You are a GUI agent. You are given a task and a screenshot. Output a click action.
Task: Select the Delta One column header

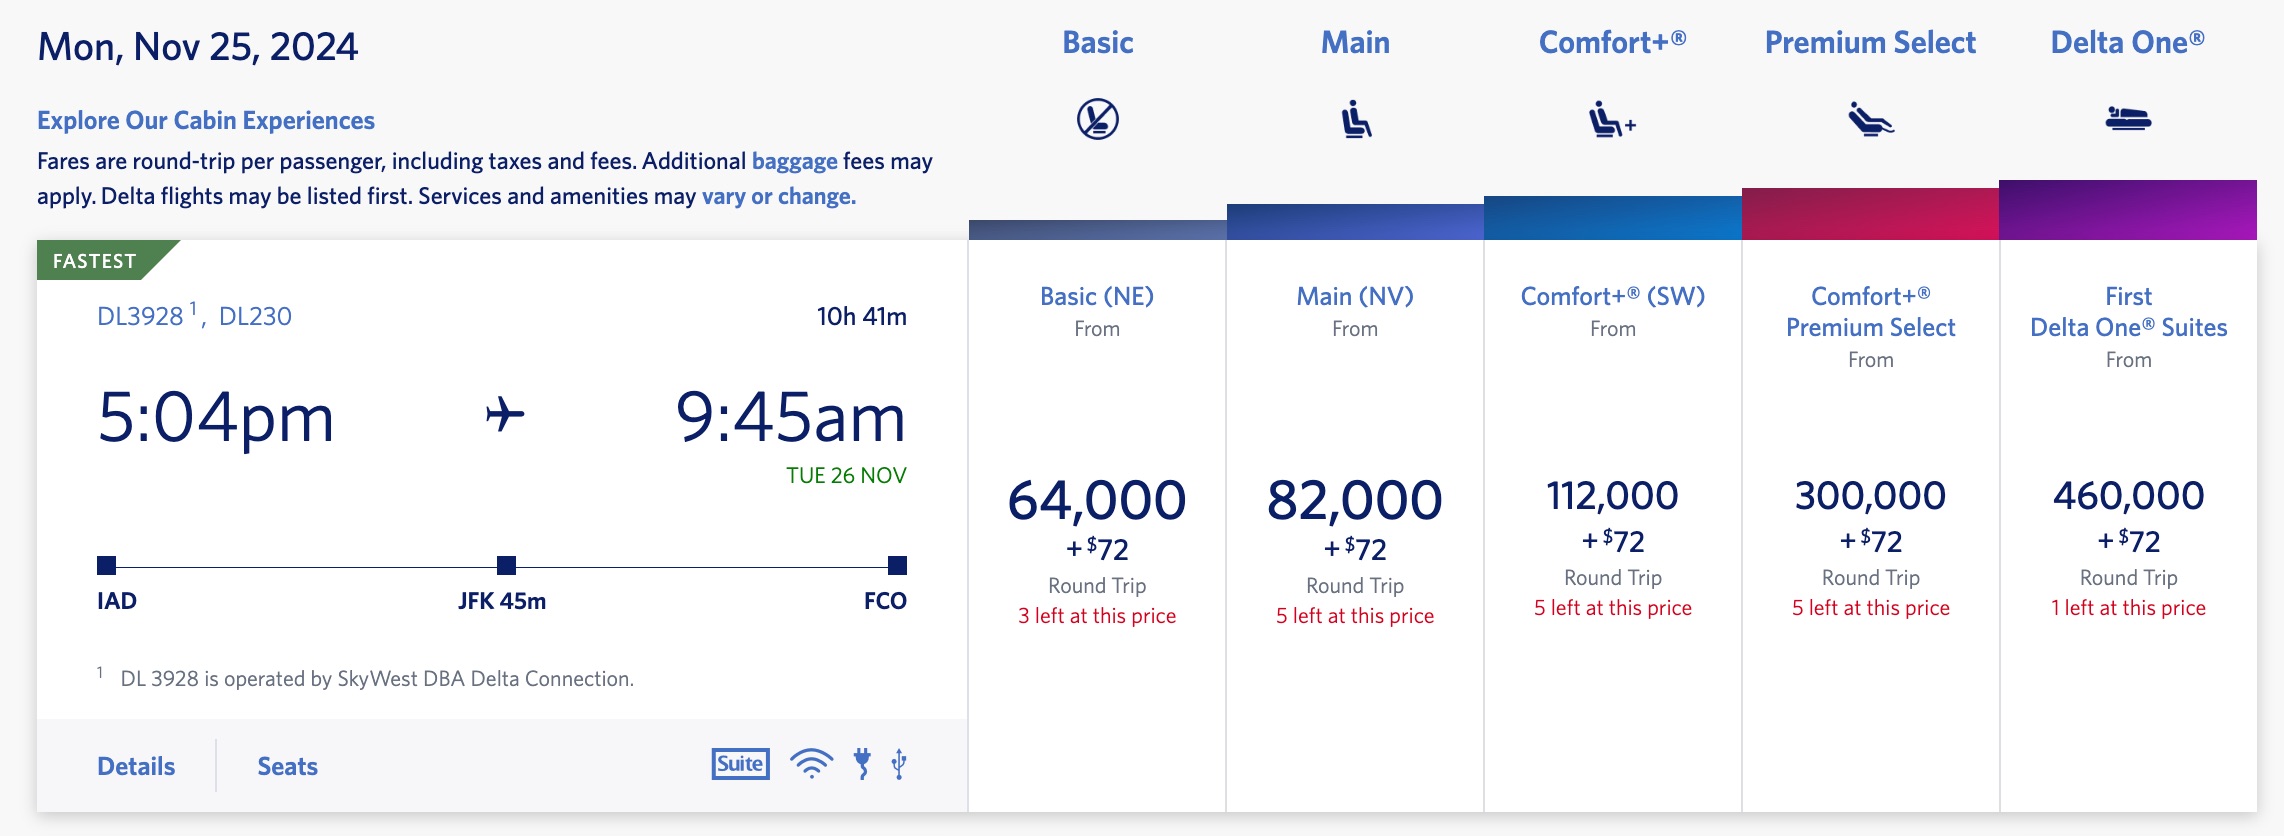(x=2127, y=43)
